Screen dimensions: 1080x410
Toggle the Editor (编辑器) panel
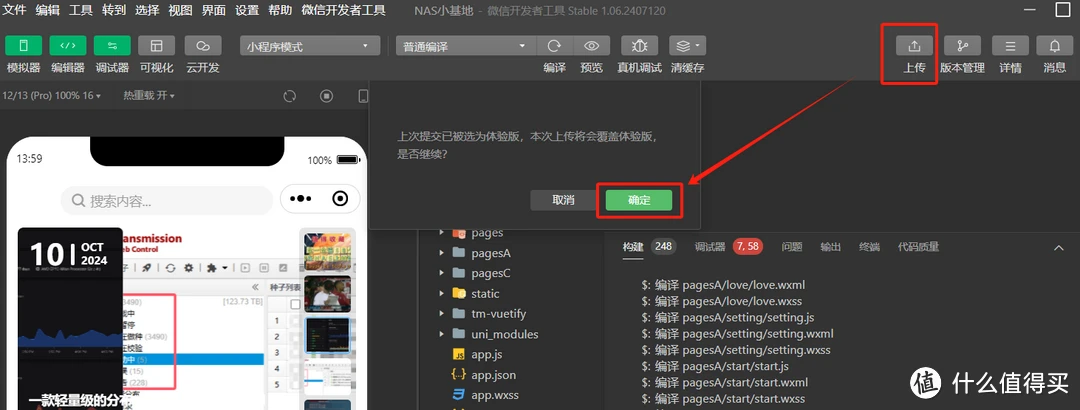pos(68,46)
